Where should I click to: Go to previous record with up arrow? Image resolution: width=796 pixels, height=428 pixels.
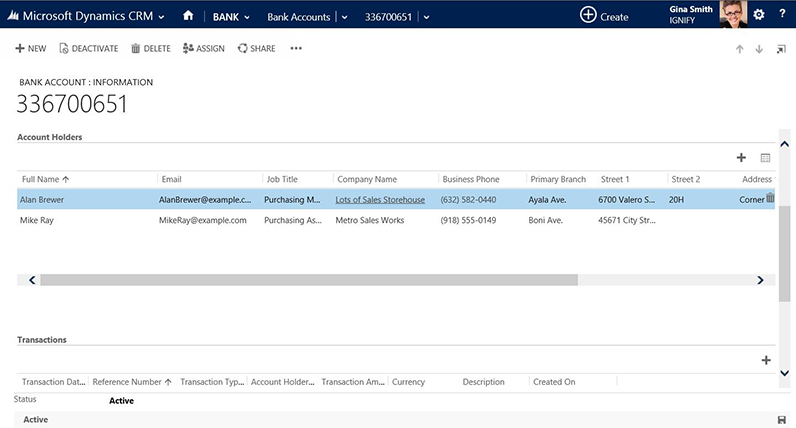[739, 49]
